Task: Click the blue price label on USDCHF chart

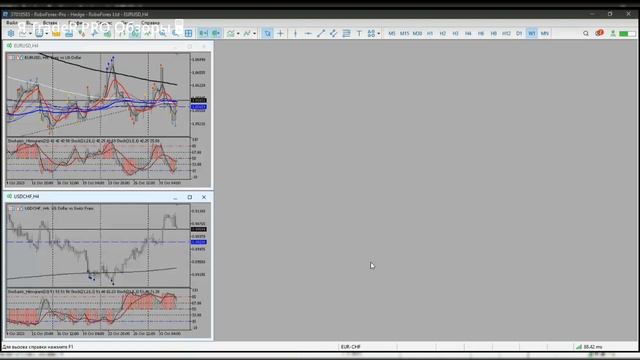Action: (x=199, y=242)
